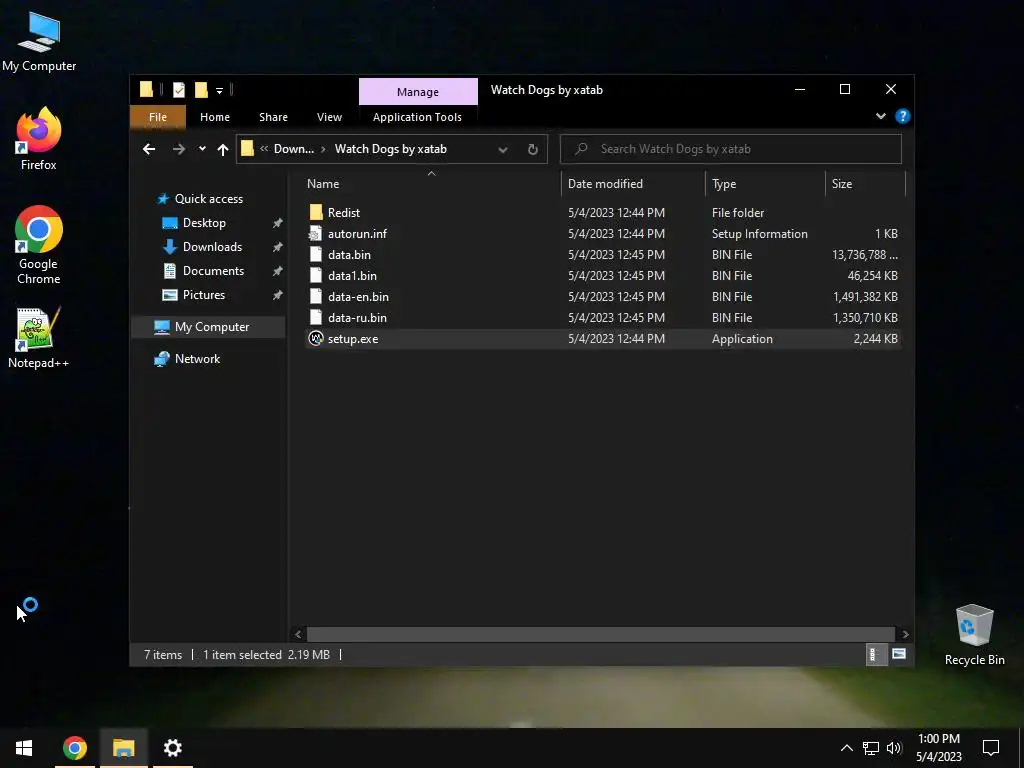Switch to the Home ribbon tab
Viewport: 1024px width, 768px height.
(x=215, y=117)
